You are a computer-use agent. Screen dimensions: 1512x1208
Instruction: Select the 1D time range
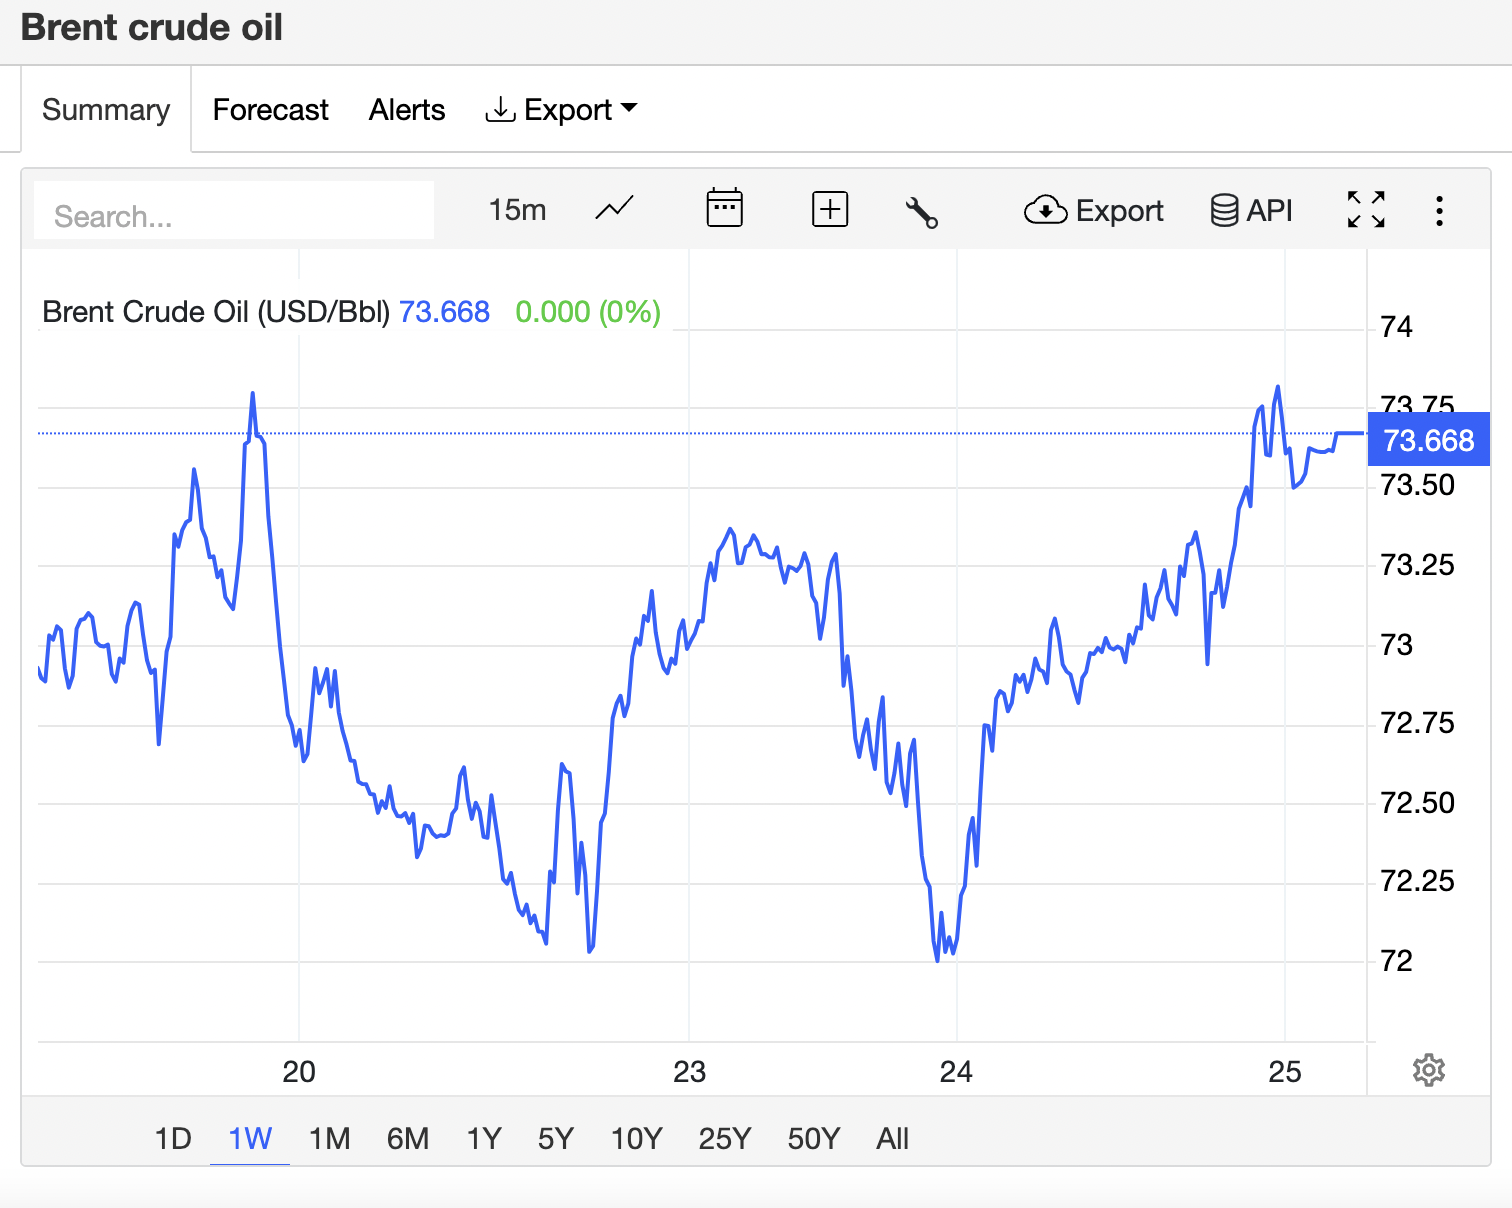(x=173, y=1139)
